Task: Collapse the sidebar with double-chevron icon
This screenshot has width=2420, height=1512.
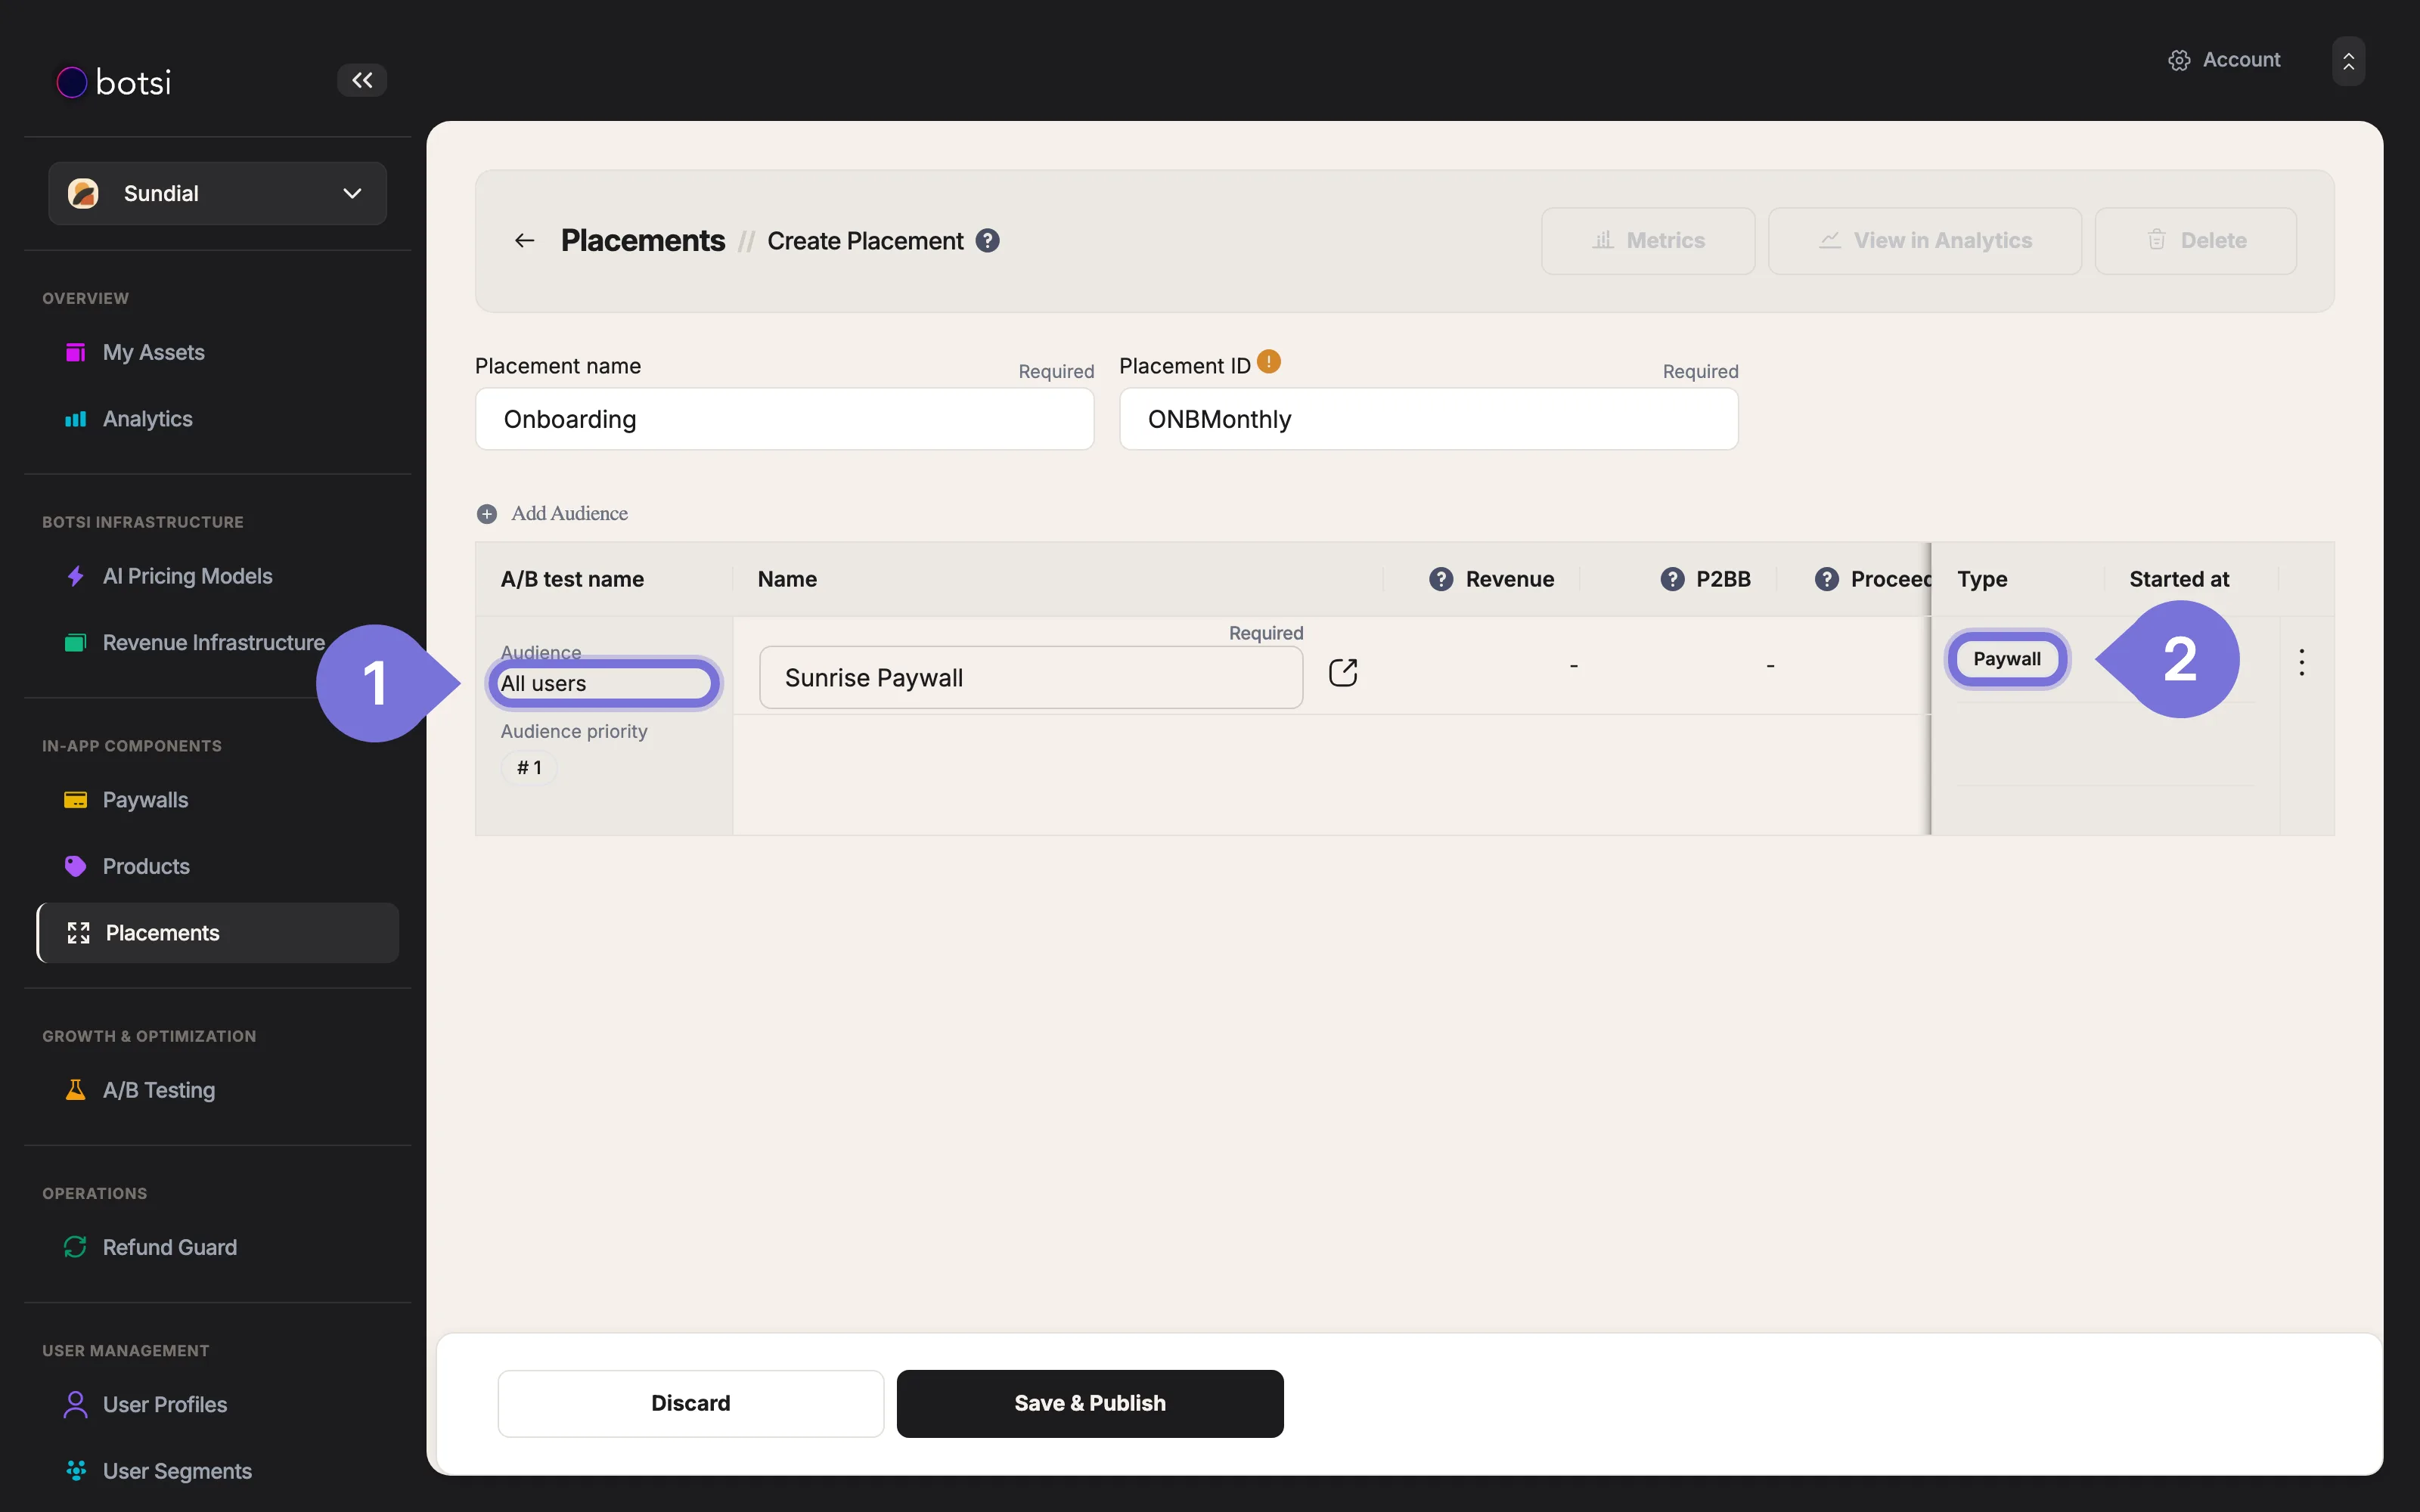Action: coord(362,80)
